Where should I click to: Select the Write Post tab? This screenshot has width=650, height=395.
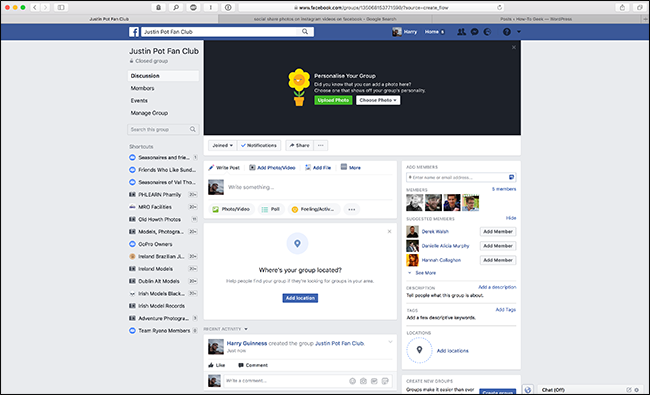point(224,168)
